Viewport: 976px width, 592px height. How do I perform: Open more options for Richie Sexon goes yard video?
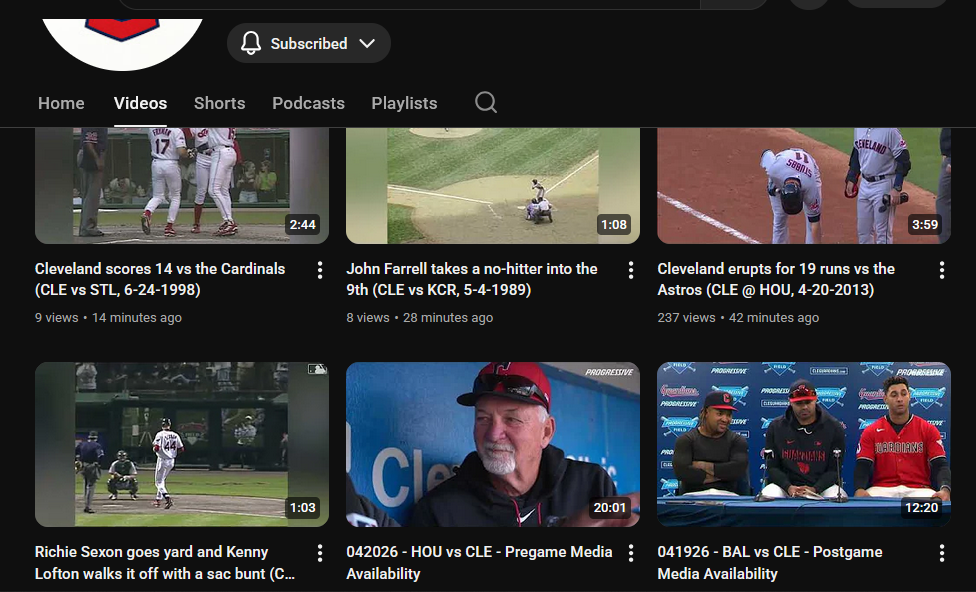tap(319, 553)
